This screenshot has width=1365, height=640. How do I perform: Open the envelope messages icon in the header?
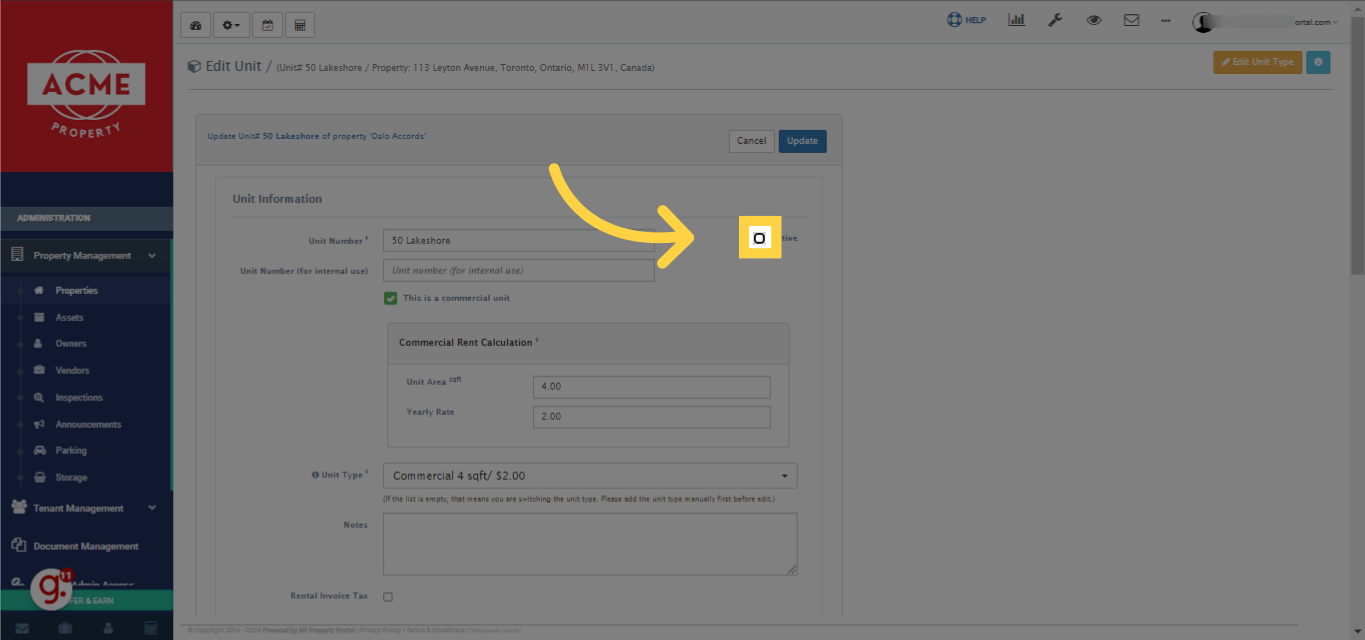tap(1131, 19)
